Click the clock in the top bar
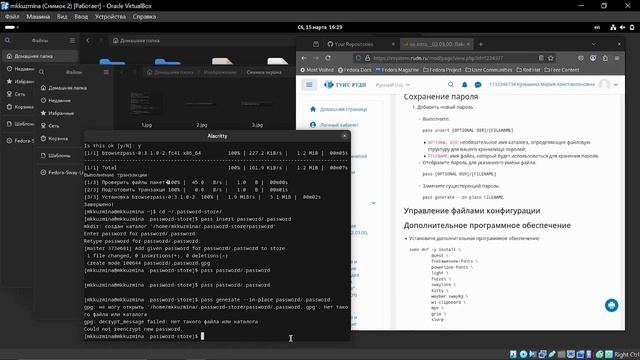The width and height of the screenshot is (640, 360). coord(320,27)
